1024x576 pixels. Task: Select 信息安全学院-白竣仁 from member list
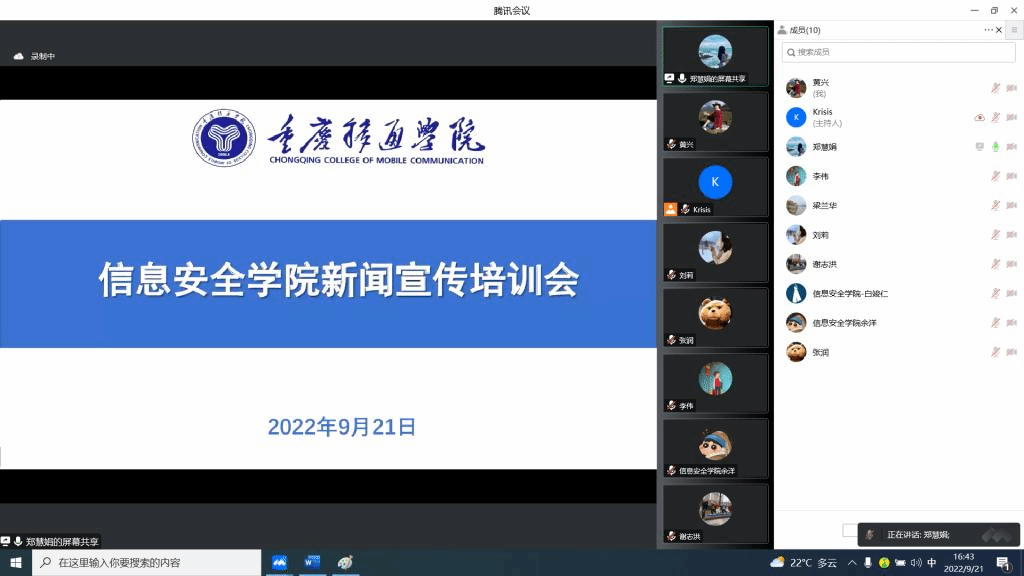pos(850,293)
